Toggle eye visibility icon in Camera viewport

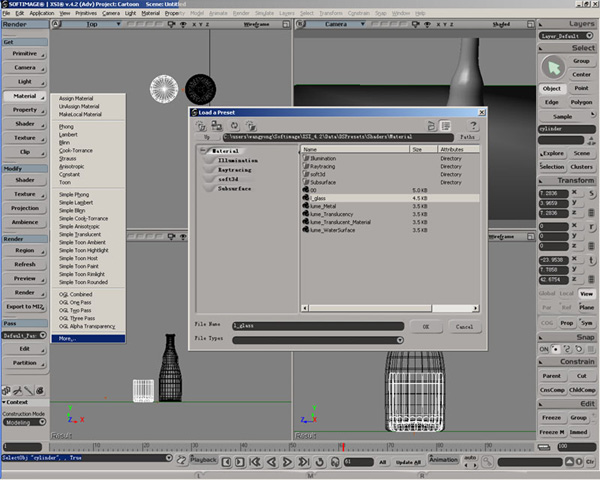point(427,24)
